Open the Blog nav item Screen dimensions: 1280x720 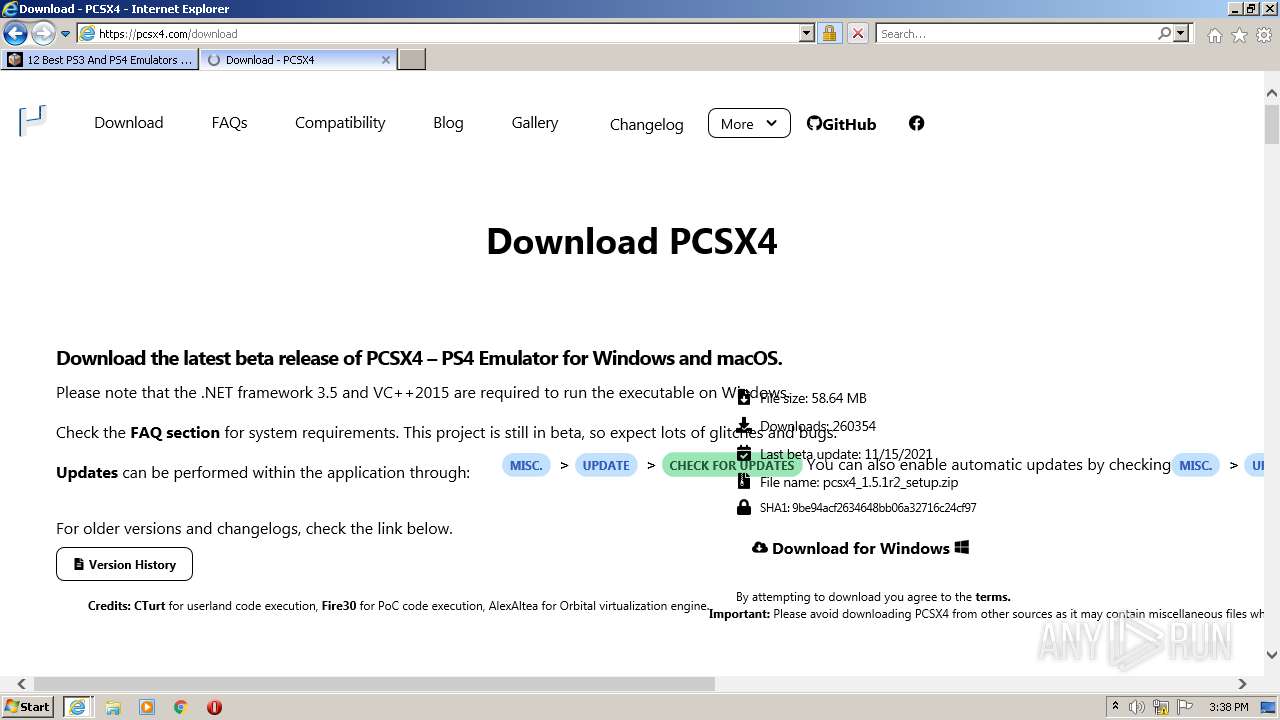pyautogui.click(x=448, y=122)
